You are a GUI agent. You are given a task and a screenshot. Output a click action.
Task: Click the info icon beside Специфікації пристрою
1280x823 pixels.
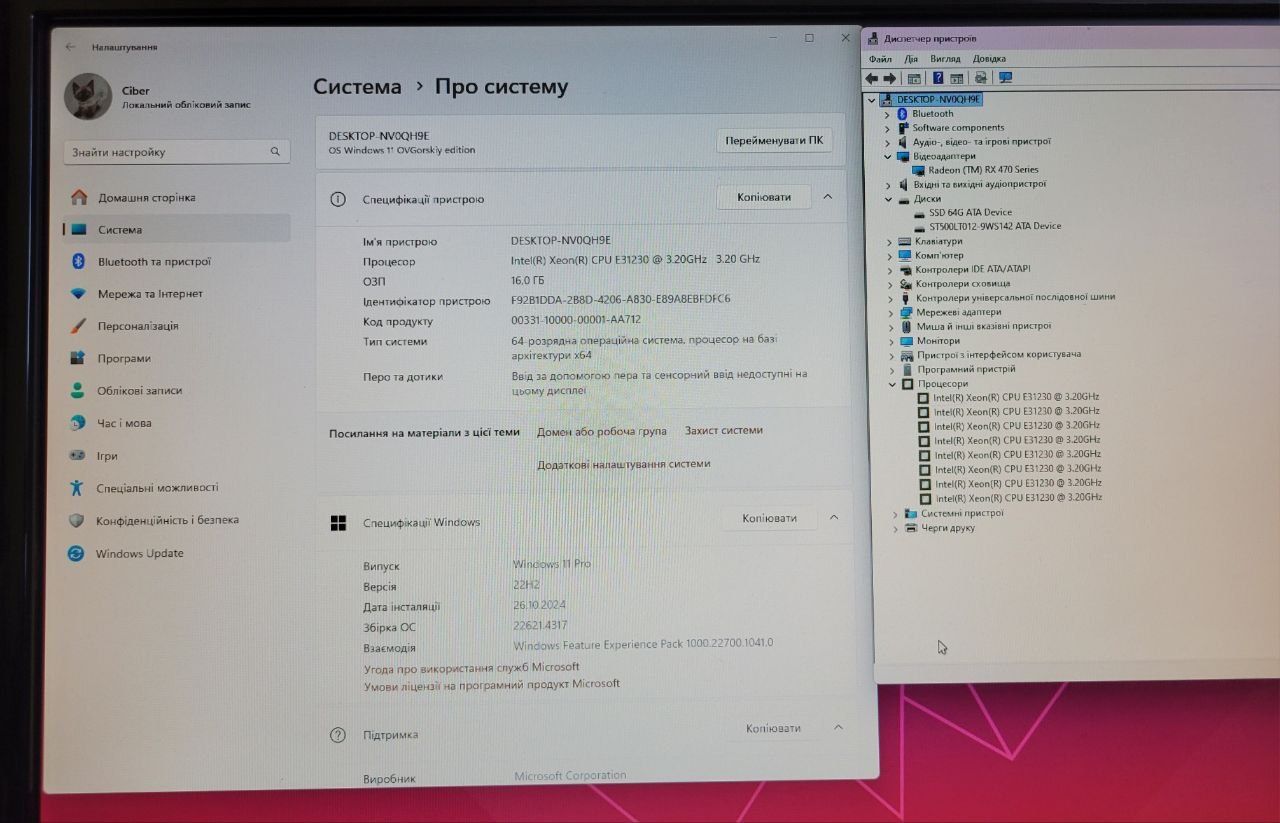(338, 199)
